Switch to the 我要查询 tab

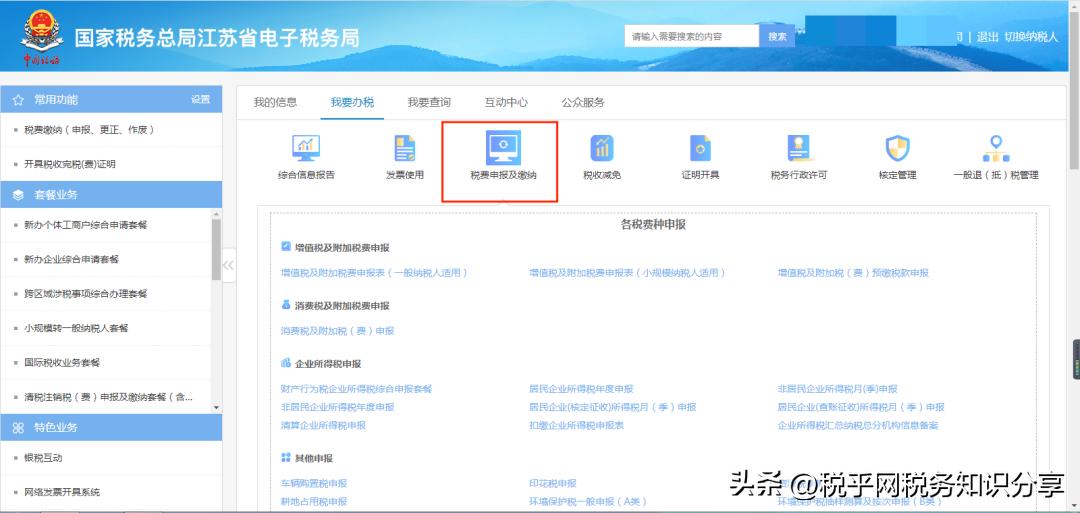(x=429, y=102)
